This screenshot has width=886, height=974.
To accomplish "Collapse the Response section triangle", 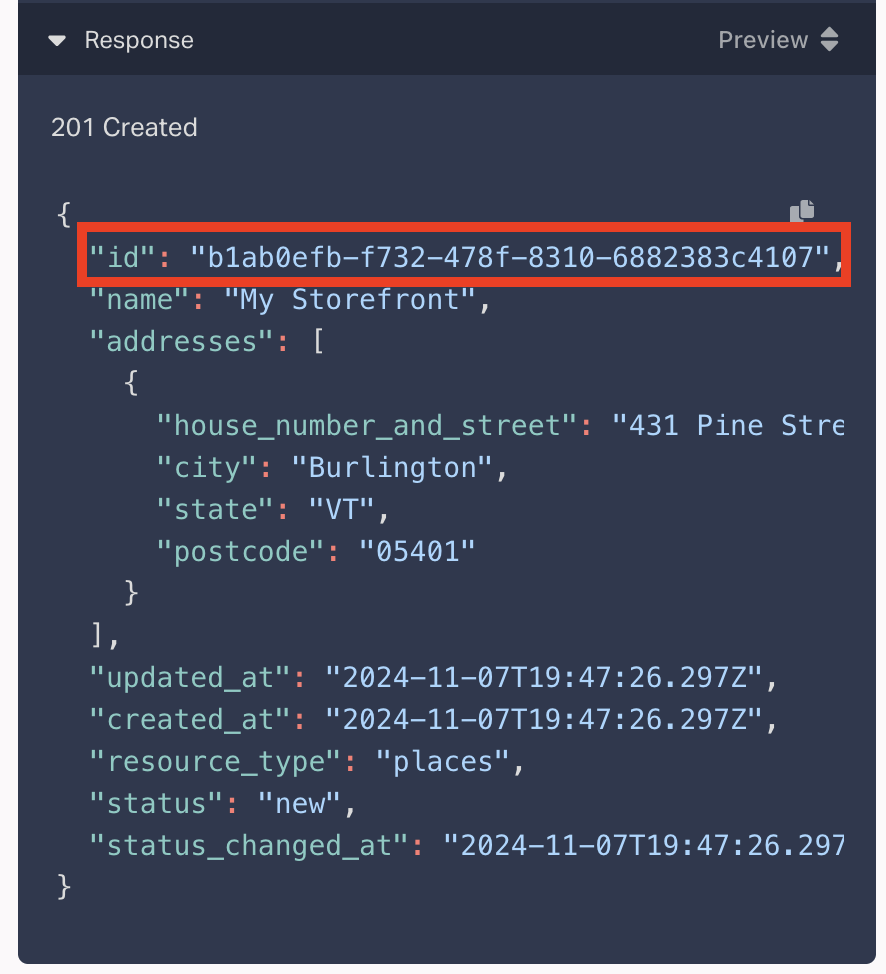I will click(x=57, y=41).
